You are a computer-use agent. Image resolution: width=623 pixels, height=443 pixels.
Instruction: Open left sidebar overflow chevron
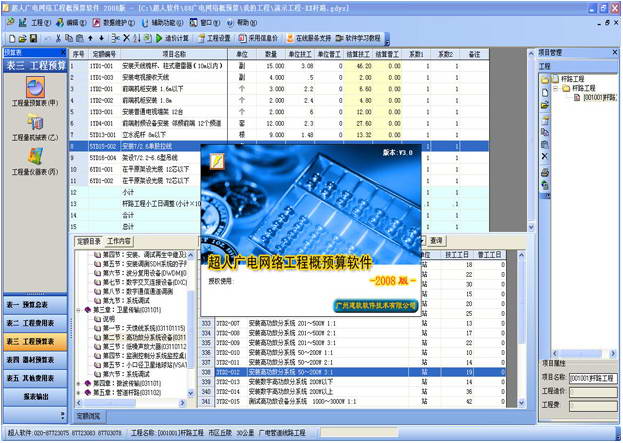point(62,416)
